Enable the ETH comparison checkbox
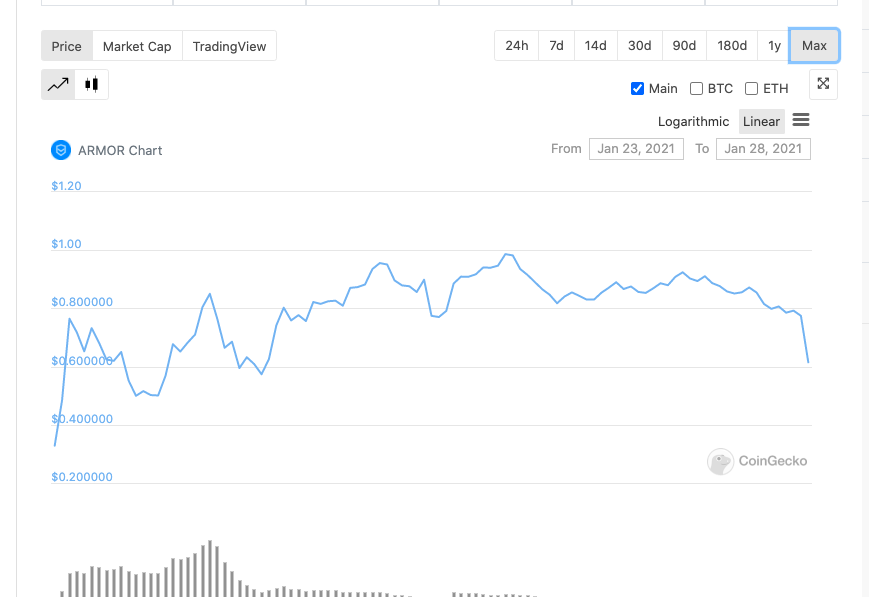The image size is (869, 597). coord(752,88)
